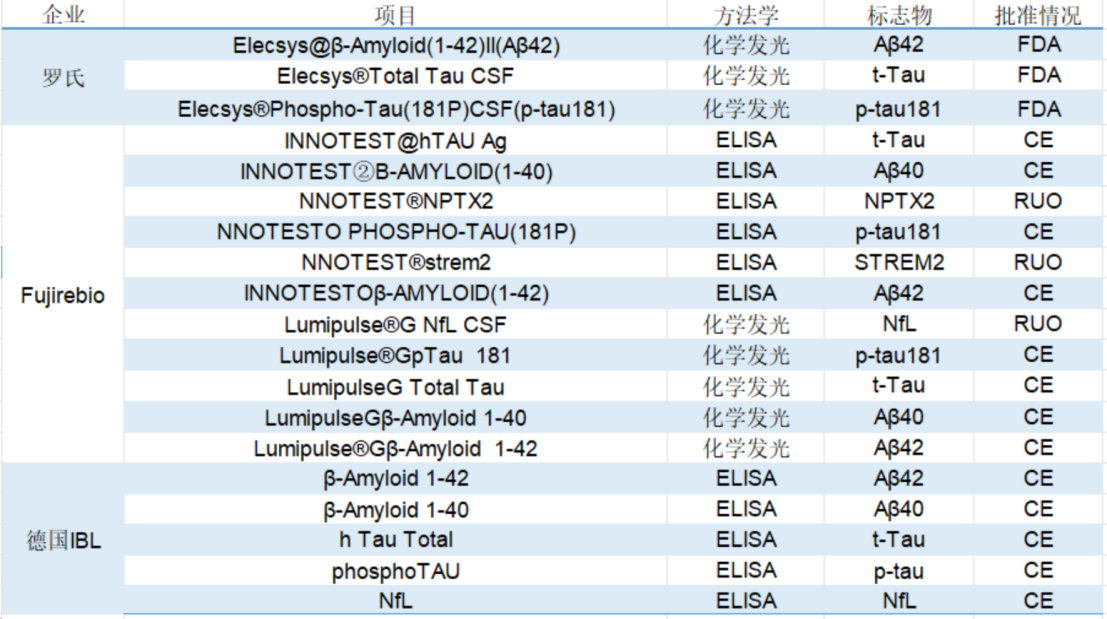
Task: Click the p-tau marker cell in phosphoTAU row
Action: coord(899,571)
